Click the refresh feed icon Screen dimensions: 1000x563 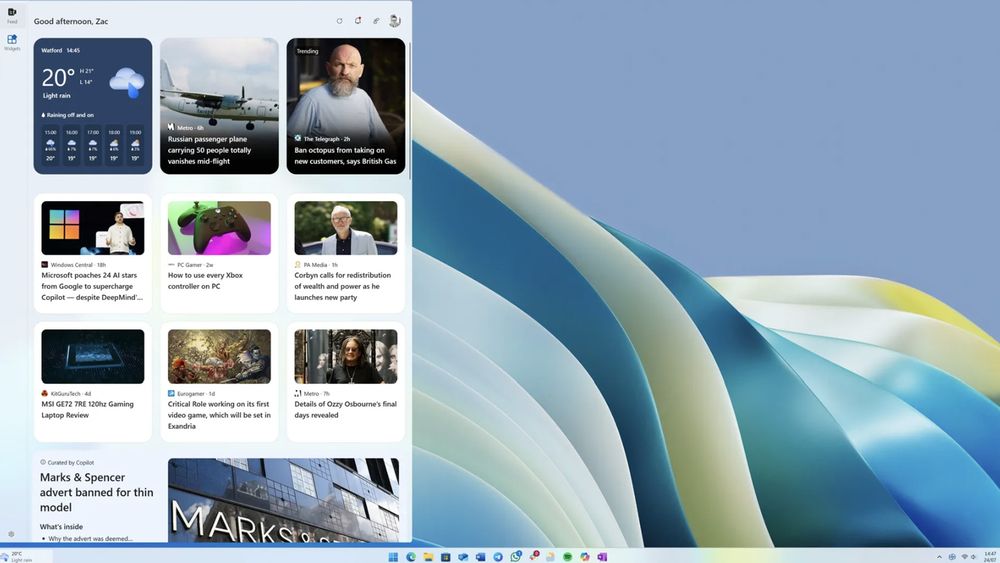339,21
